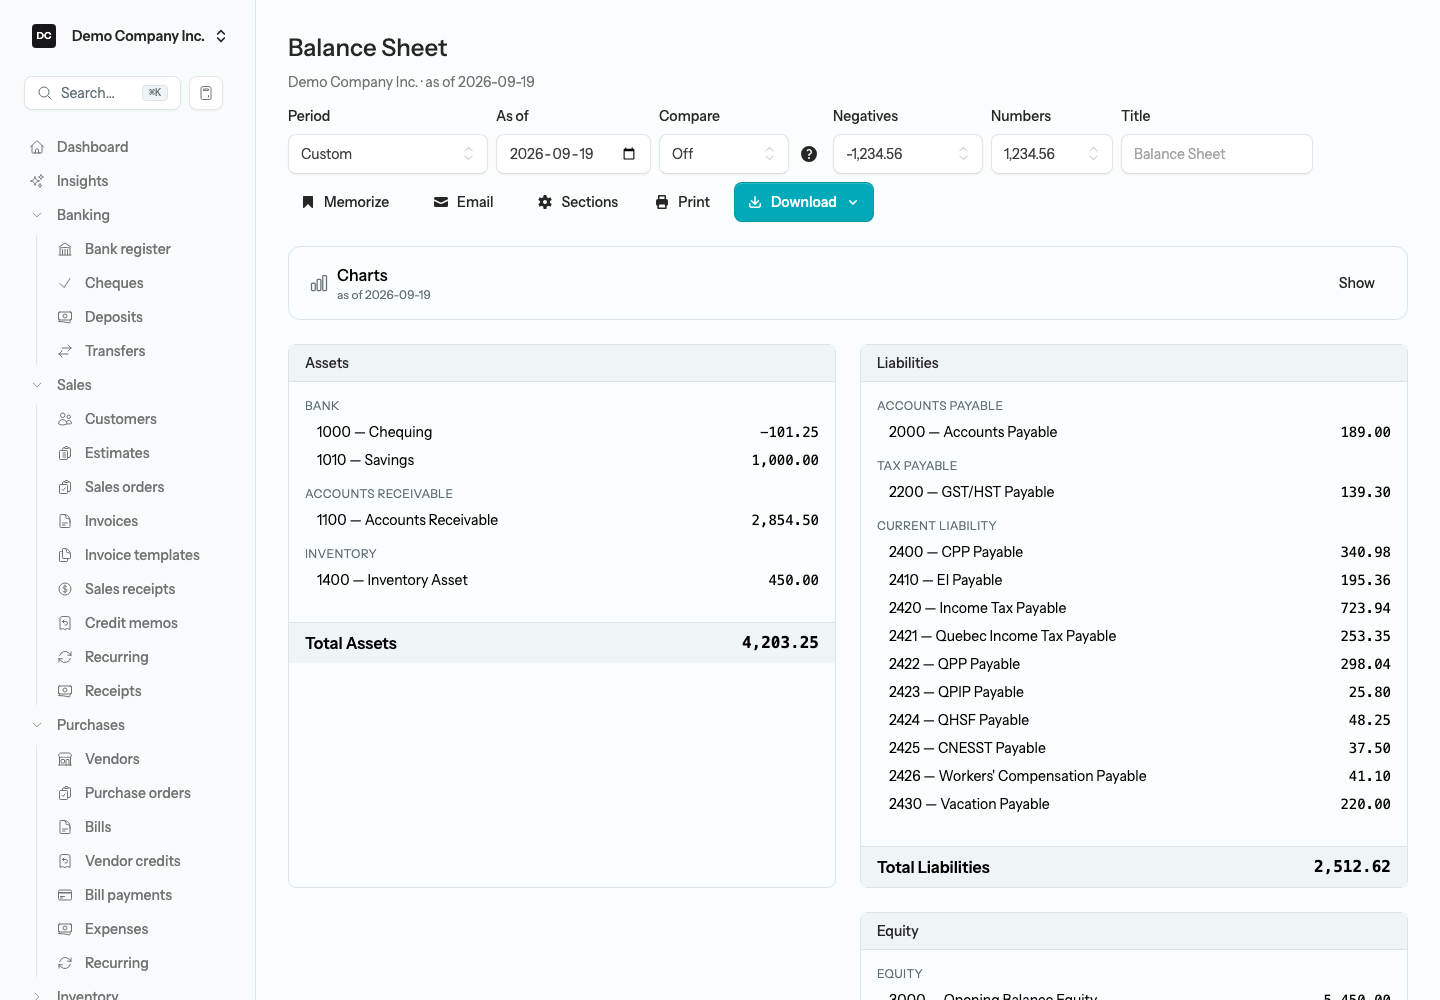Click the Demo Company DC logo
The width and height of the screenshot is (1440, 1000).
pyautogui.click(x=44, y=36)
